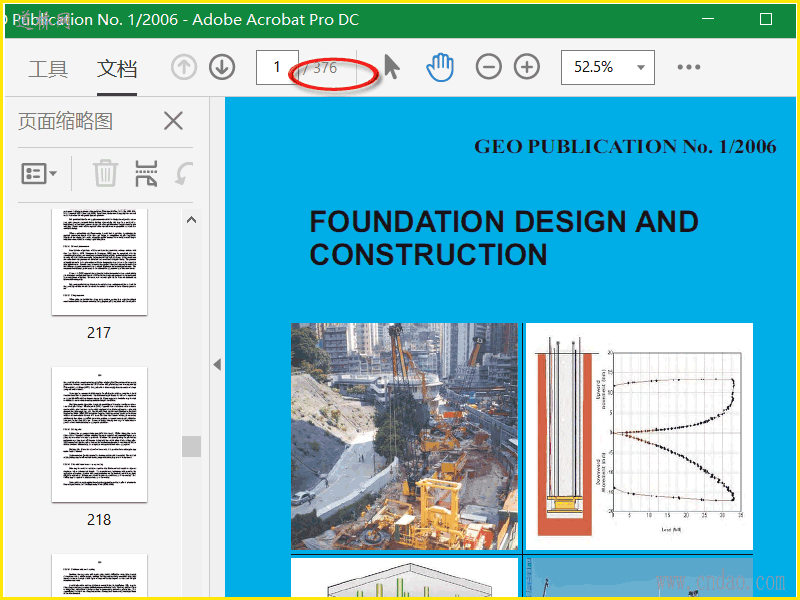Click the FOUNDATION DESIGN AND CONSTRUCTION title
Image resolution: width=800 pixels, height=600 pixels.
[504, 238]
